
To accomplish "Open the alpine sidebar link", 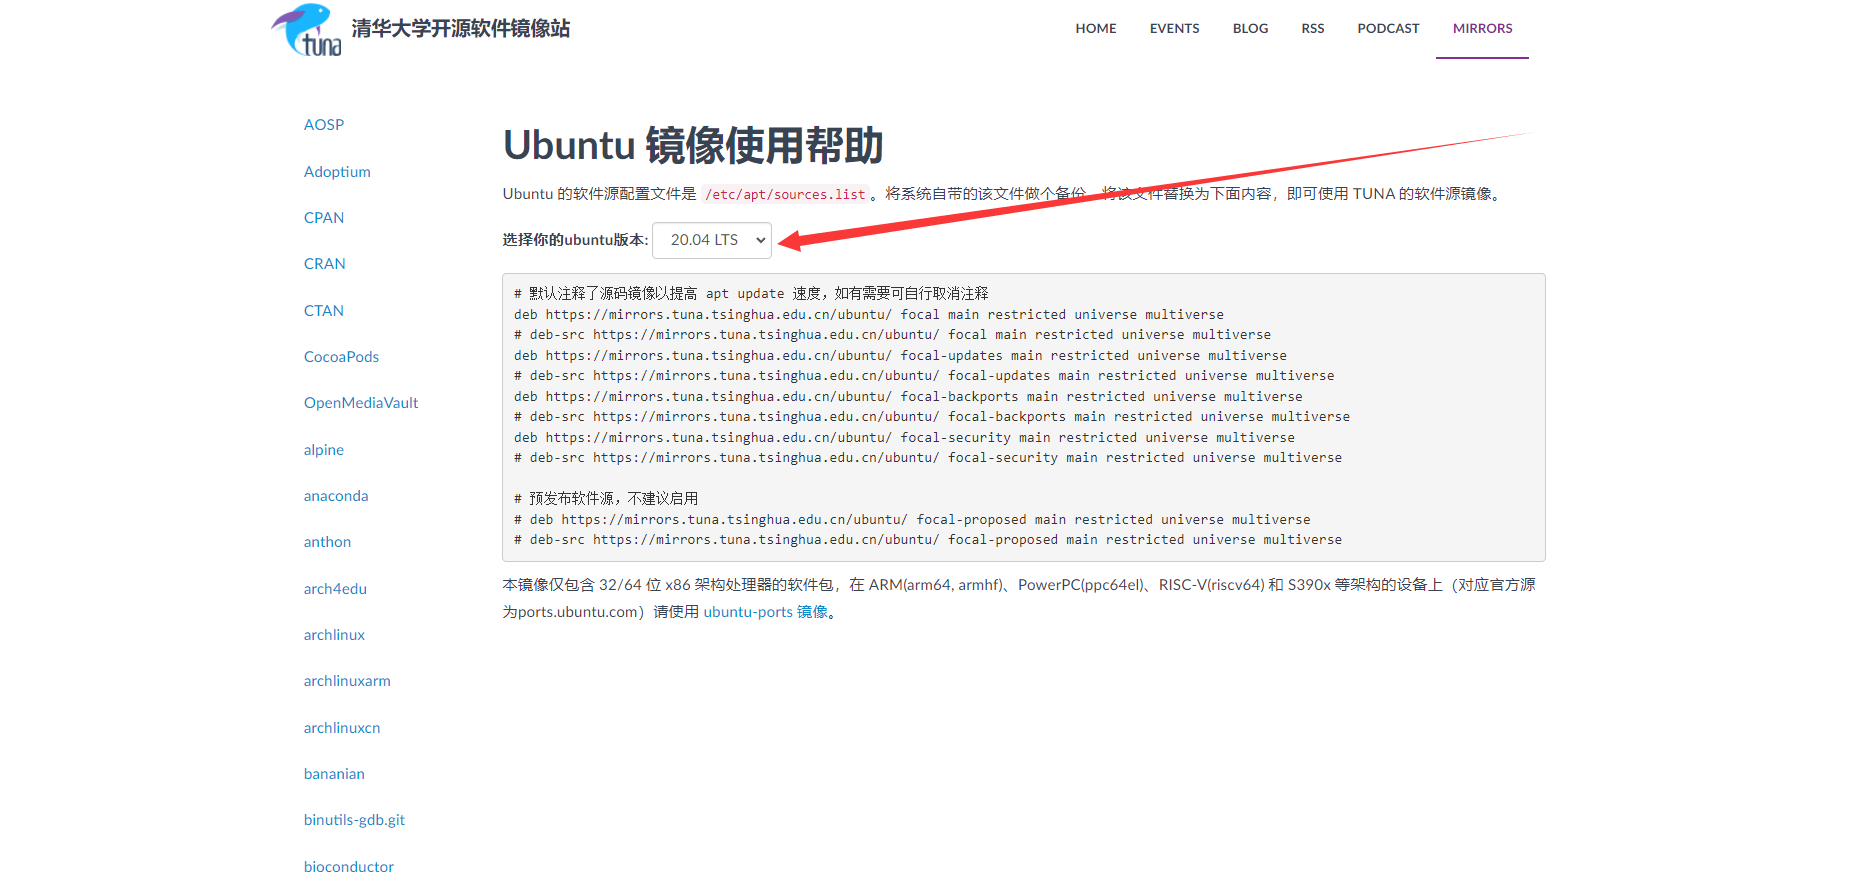I will 324,450.
